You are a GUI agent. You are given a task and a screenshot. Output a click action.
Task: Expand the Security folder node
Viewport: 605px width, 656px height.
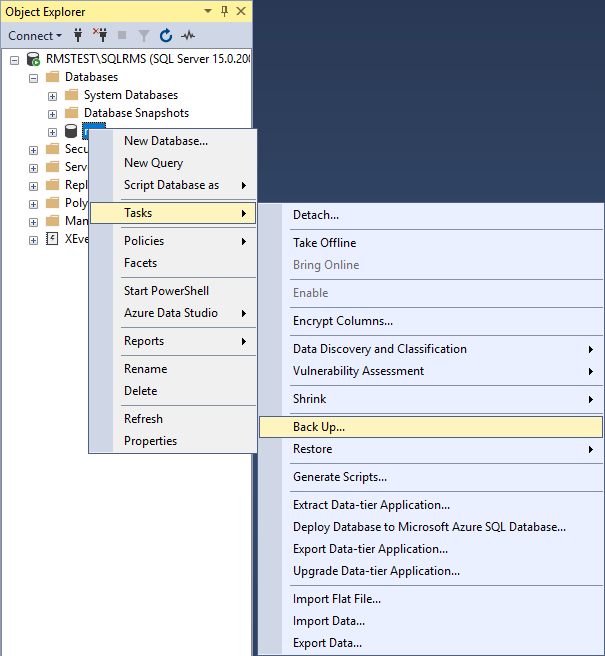pyautogui.click(x=33, y=150)
